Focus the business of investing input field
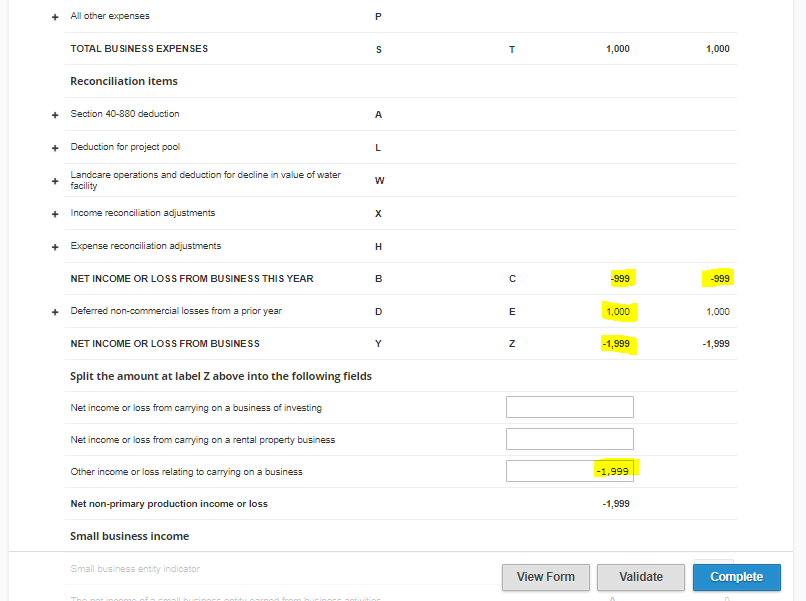The image size is (806, 601). coord(570,407)
